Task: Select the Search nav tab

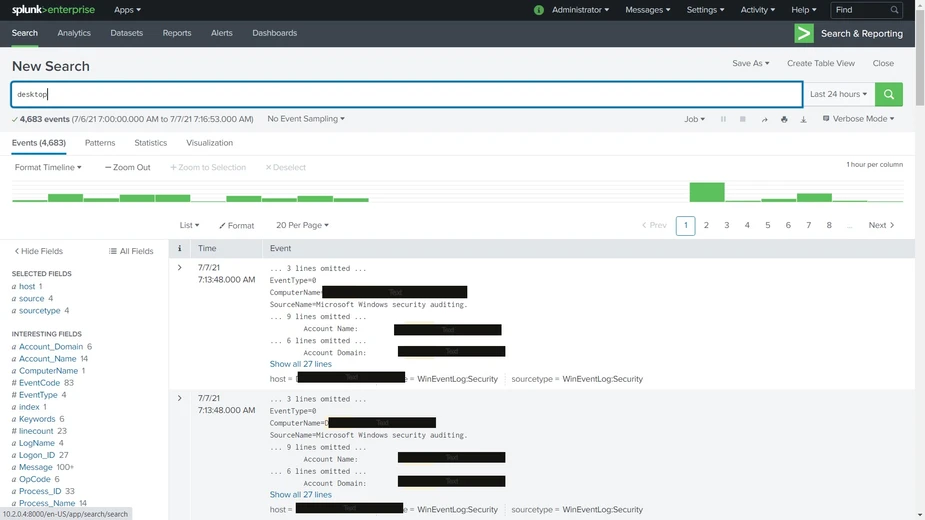Action: point(25,33)
